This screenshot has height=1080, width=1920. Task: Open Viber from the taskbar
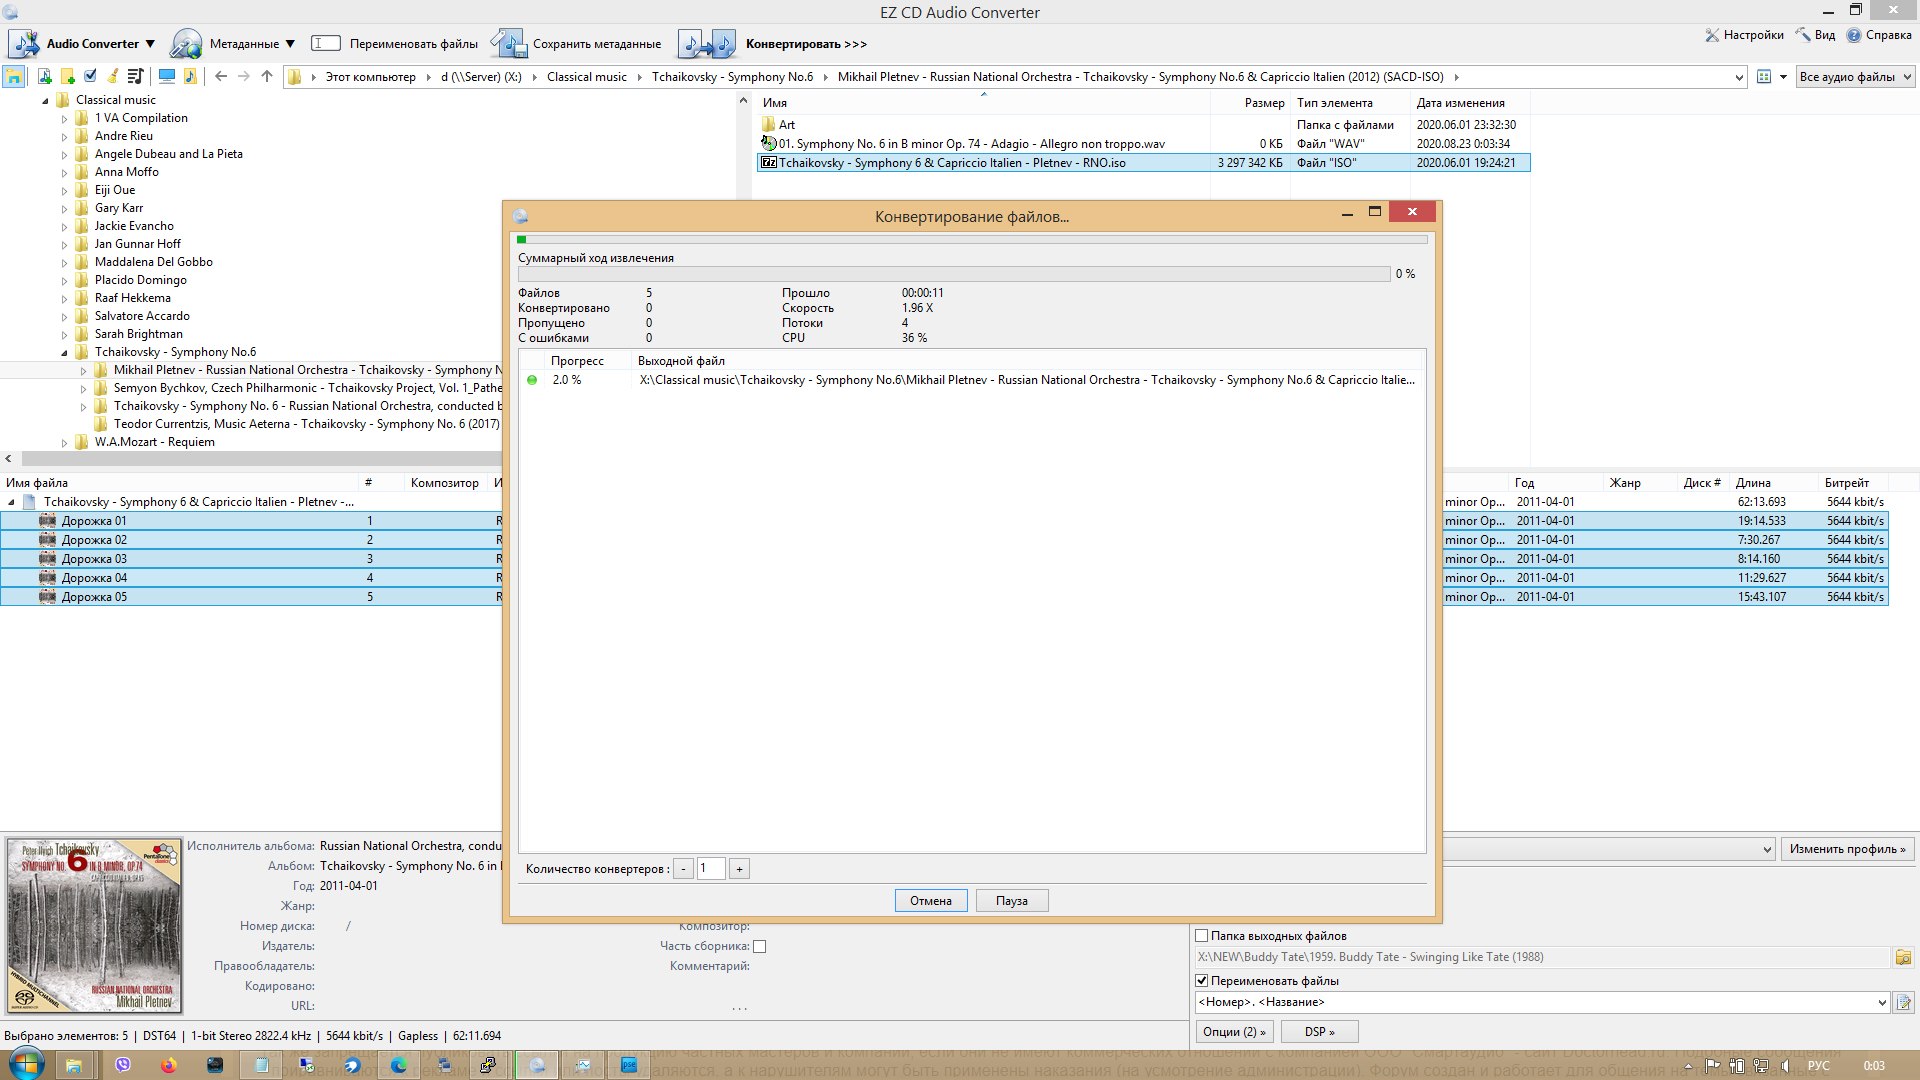tap(123, 1065)
